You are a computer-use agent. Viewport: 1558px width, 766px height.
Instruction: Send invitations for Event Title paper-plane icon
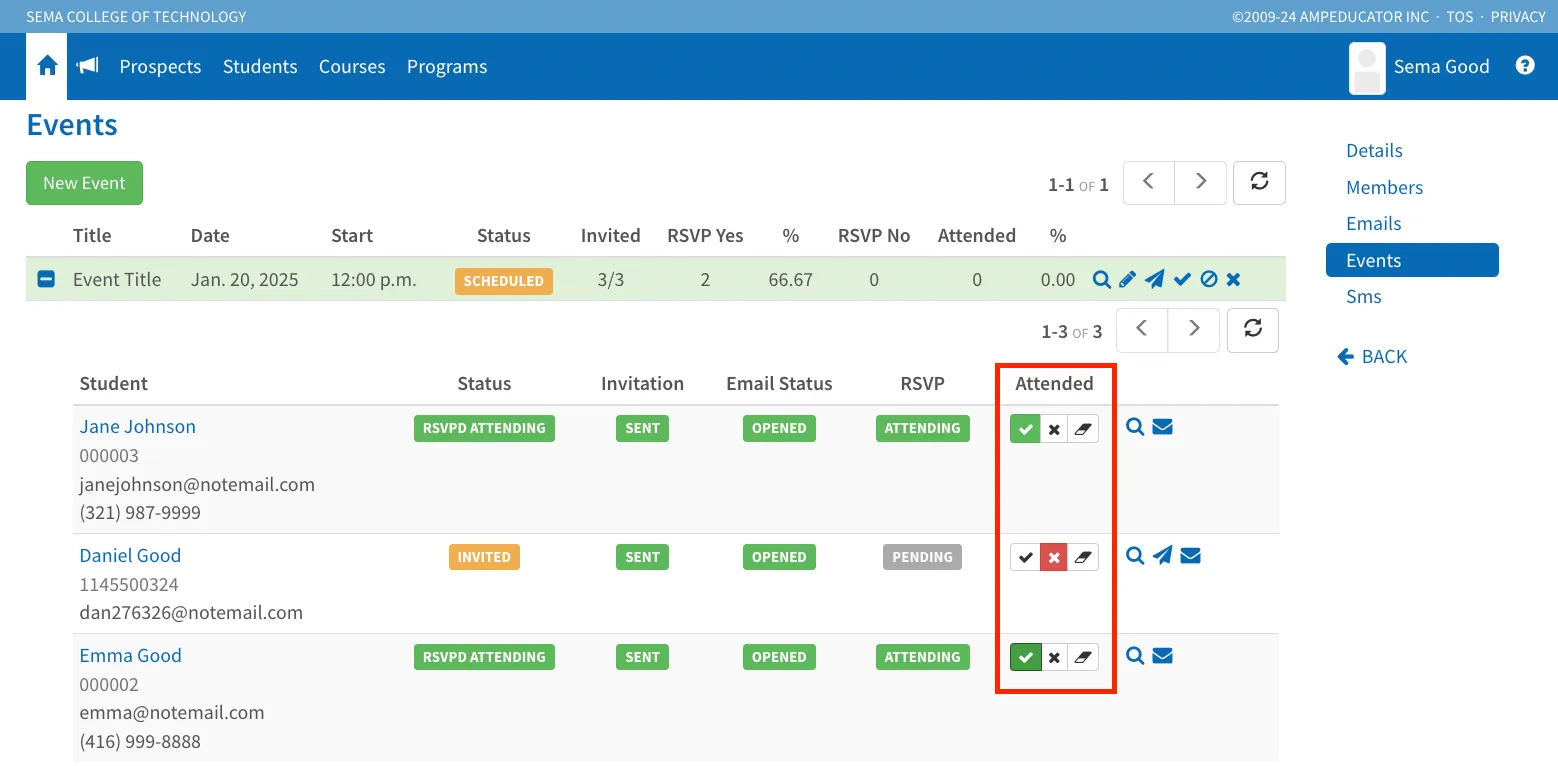(x=1154, y=280)
